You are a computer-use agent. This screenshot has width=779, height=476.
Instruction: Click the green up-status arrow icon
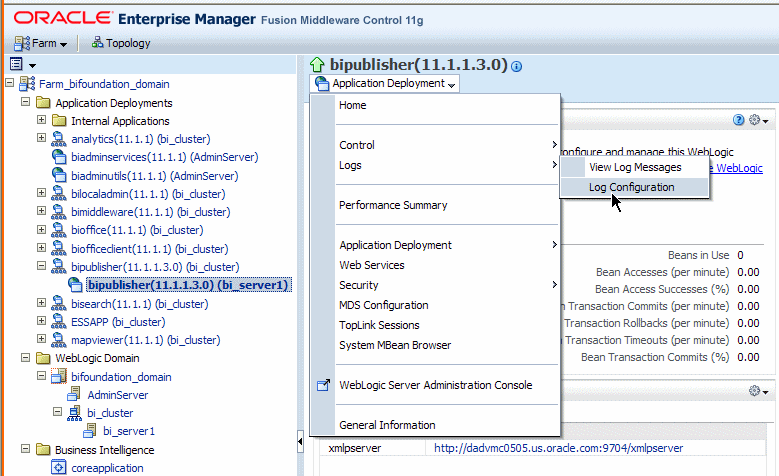tap(317, 65)
